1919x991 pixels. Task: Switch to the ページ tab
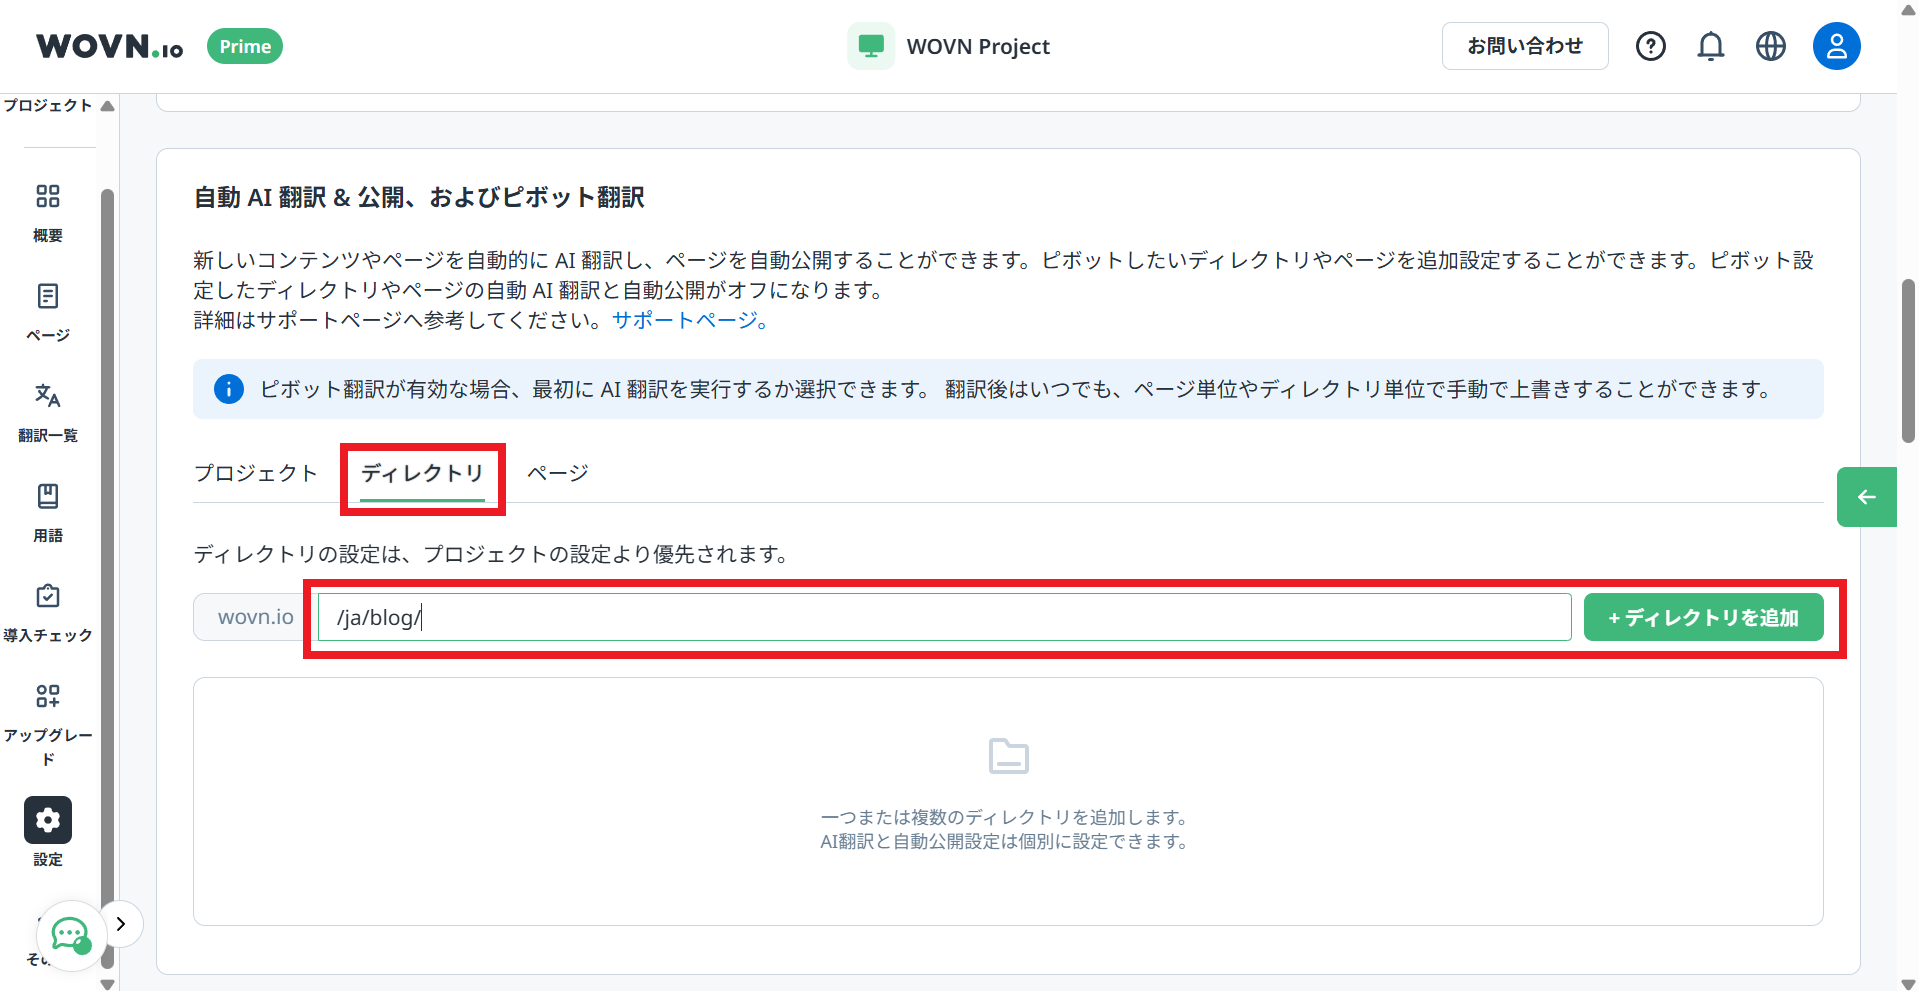tap(557, 473)
